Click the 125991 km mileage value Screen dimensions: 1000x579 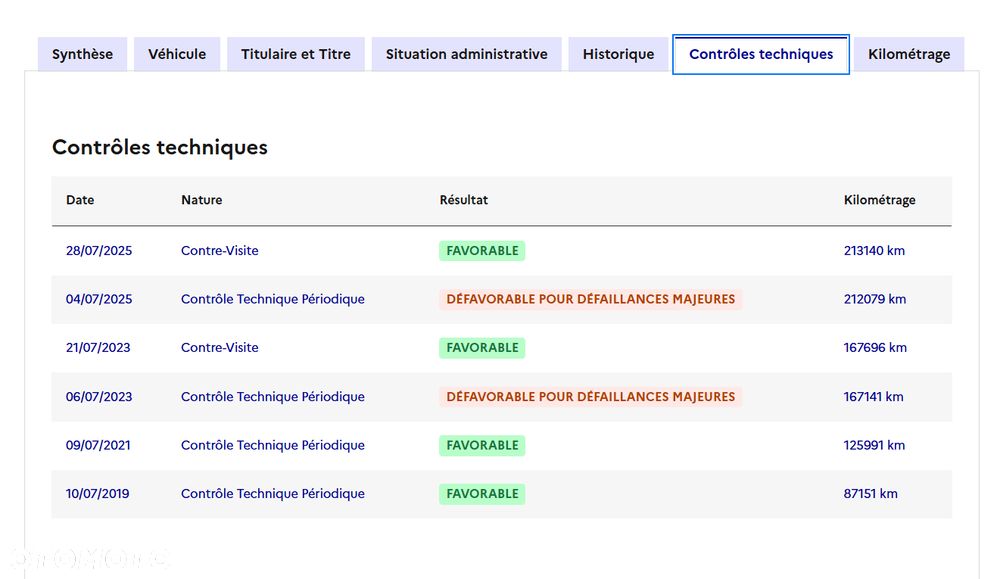[x=874, y=445]
